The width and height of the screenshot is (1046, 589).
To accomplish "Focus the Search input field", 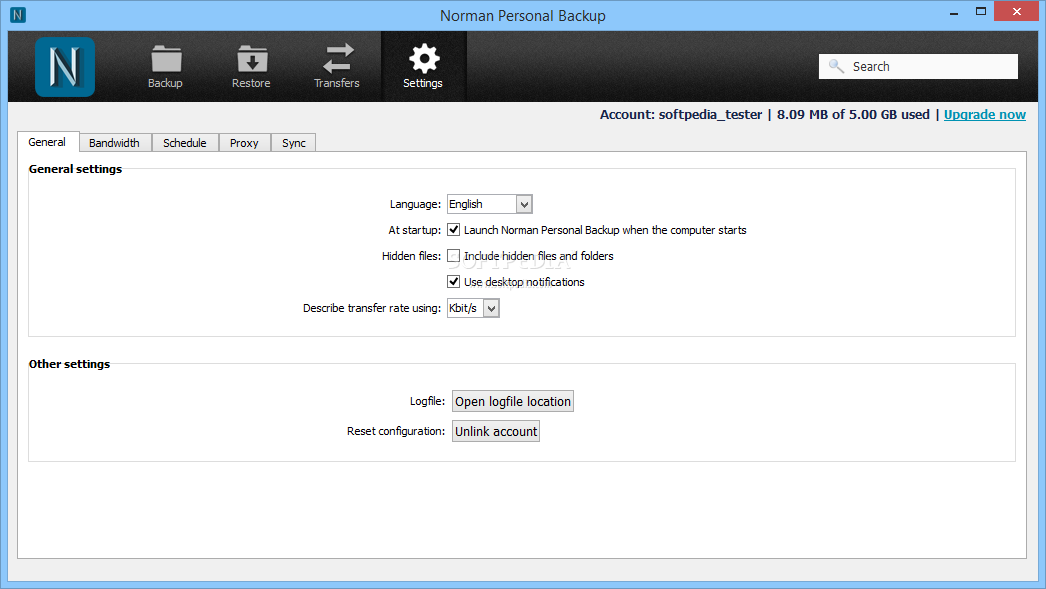I will pyautogui.click(x=918, y=66).
